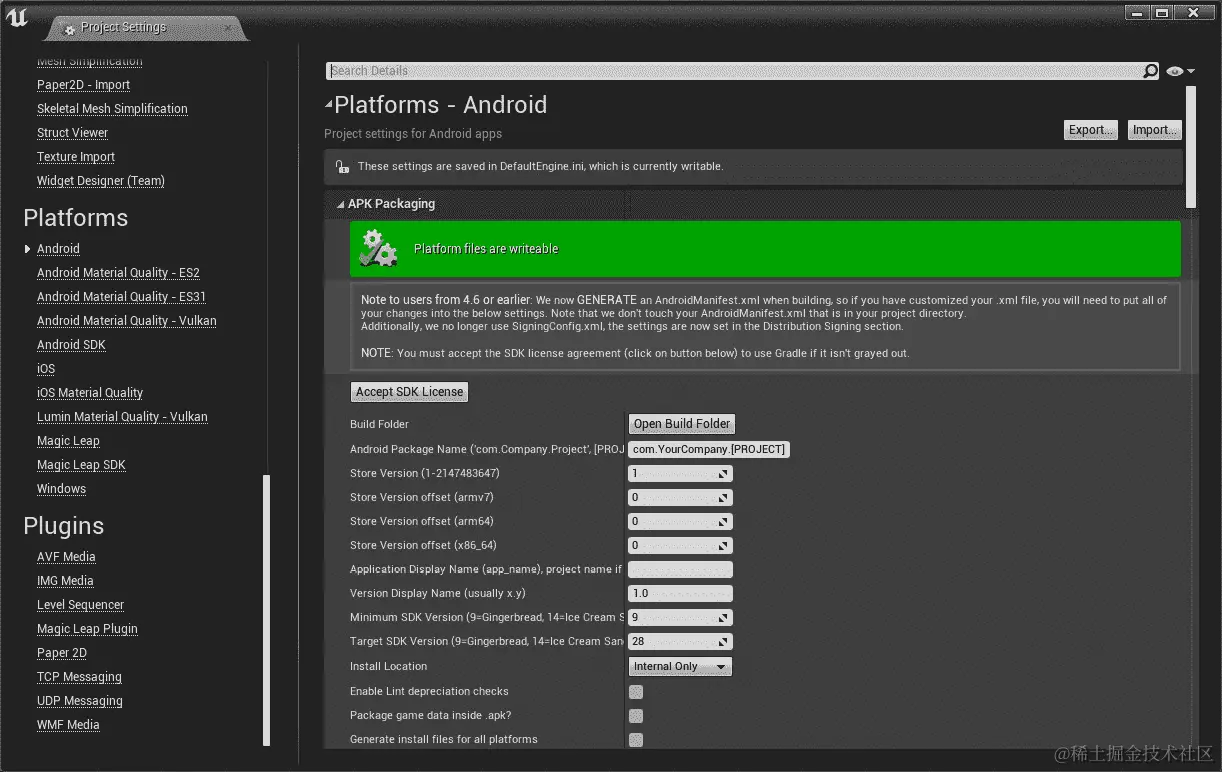Image resolution: width=1222 pixels, height=772 pixels.
Task: Open Android Material Quality - Vulkan
Action: (127, 321)
